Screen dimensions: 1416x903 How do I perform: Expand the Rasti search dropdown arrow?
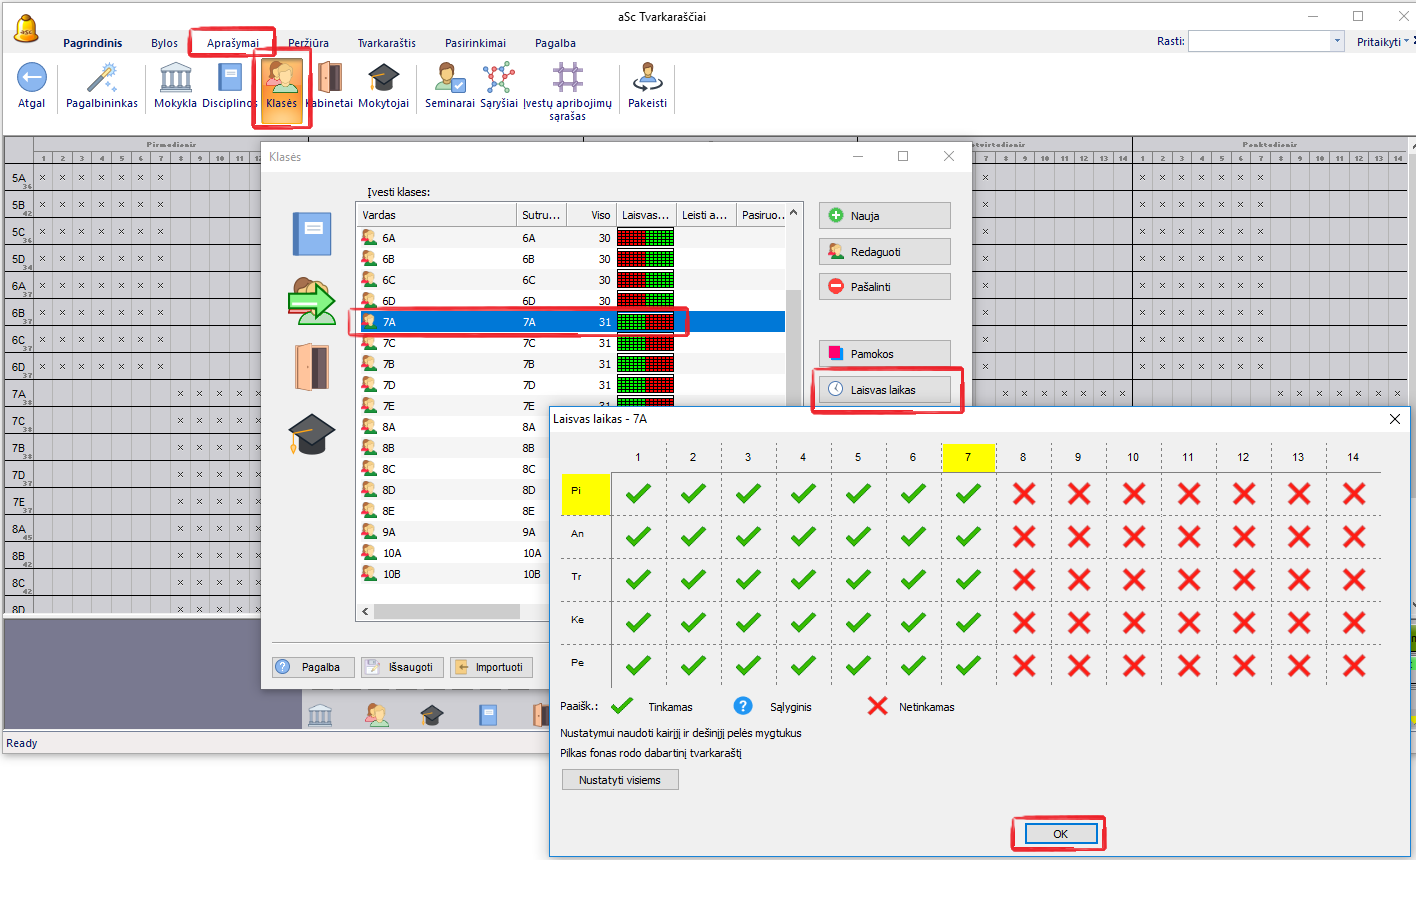1337,41
